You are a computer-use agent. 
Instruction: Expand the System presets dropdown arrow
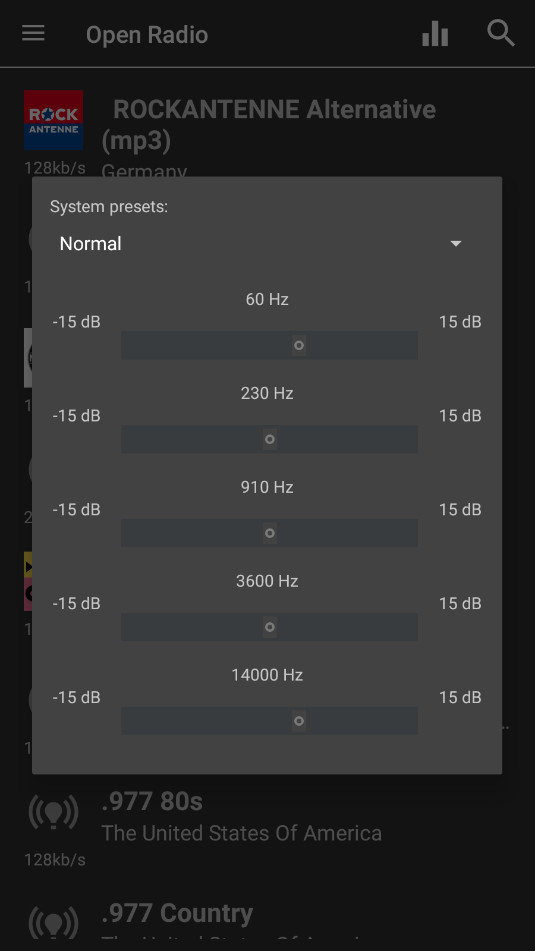point(456,244)
